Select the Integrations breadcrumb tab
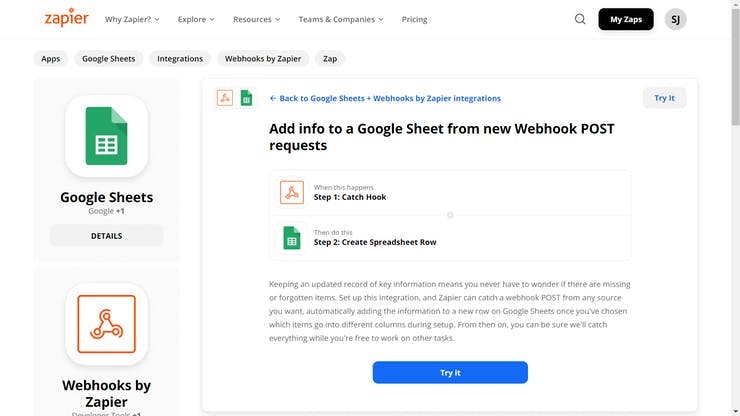Image resolution: width=740 pixels, height=416 pixels. pyautogui.click(x=180, y=59)
